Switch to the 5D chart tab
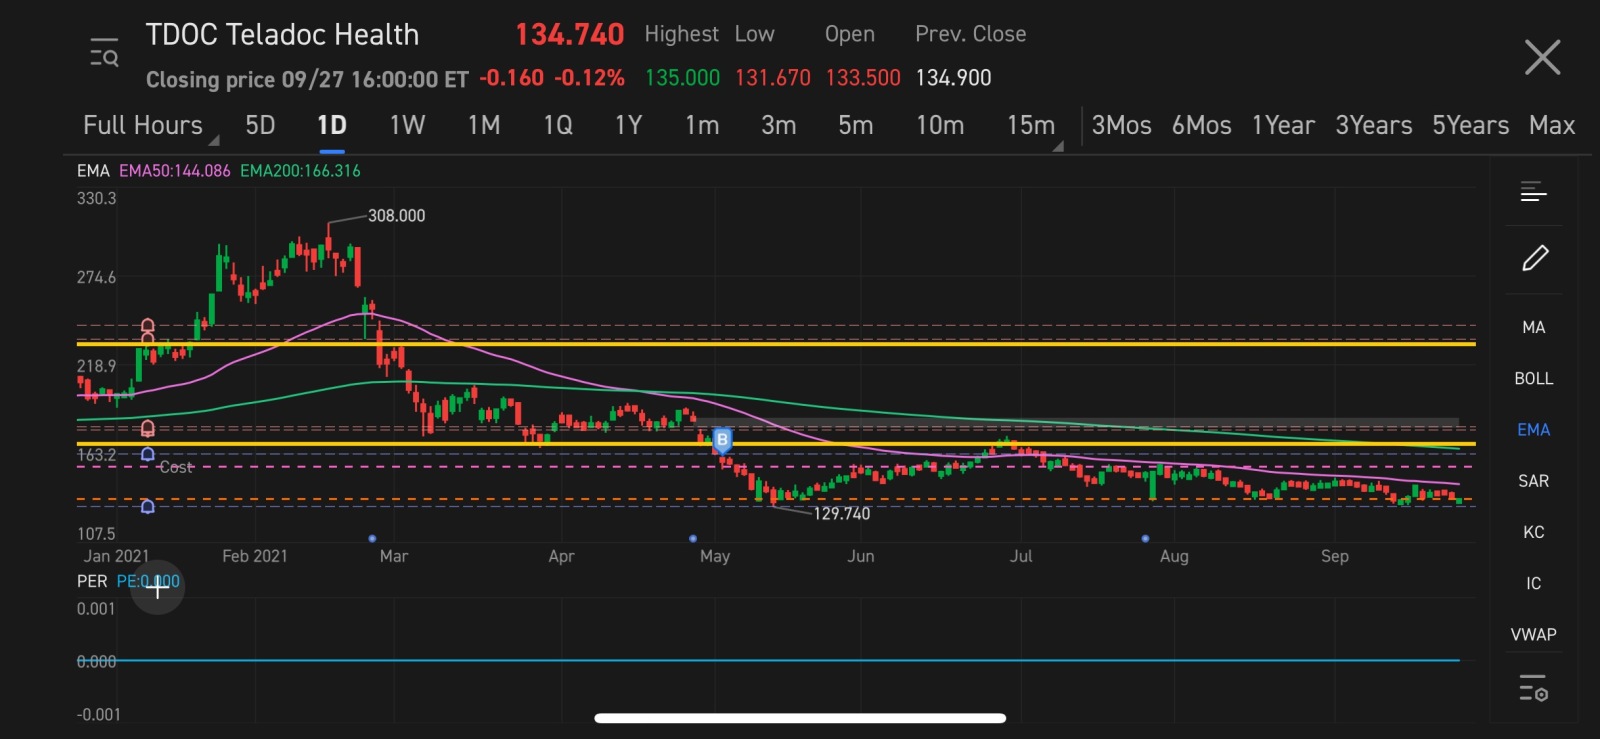This screenshot has width=1600, height=739. click(x=260, y=125)
